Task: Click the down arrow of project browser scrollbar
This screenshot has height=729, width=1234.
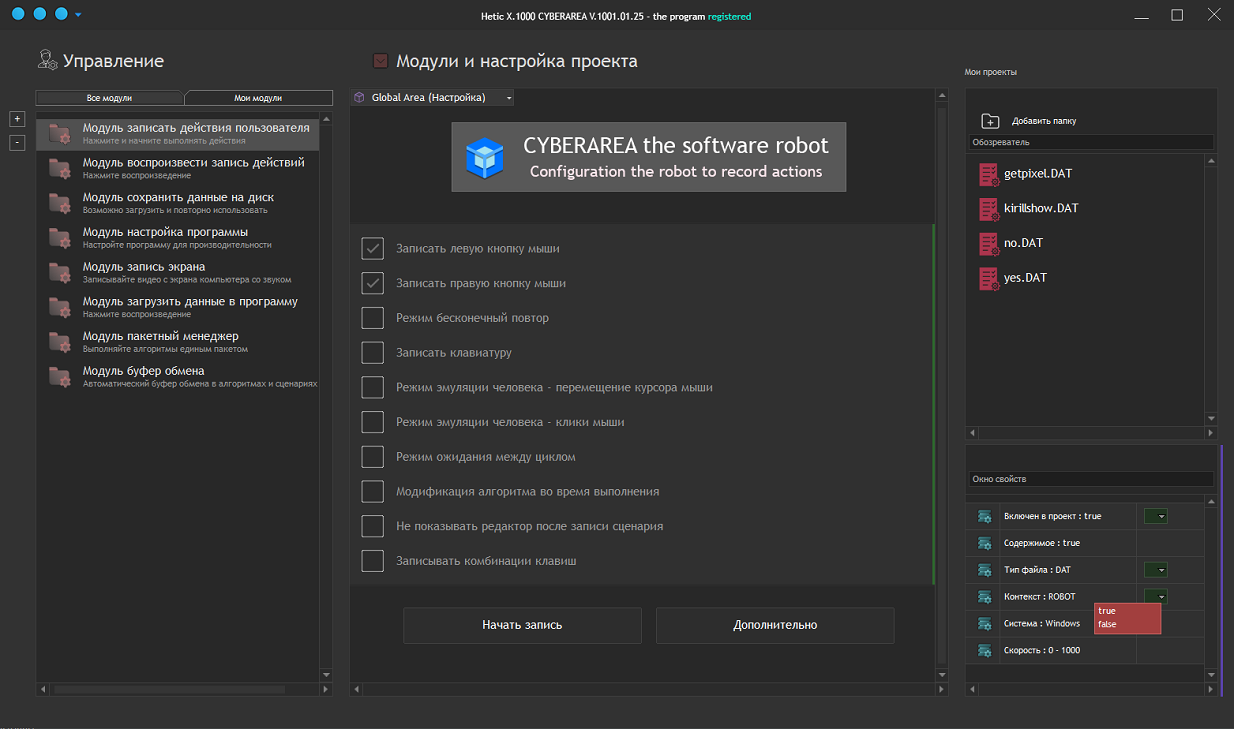Action: [1211, 418]
